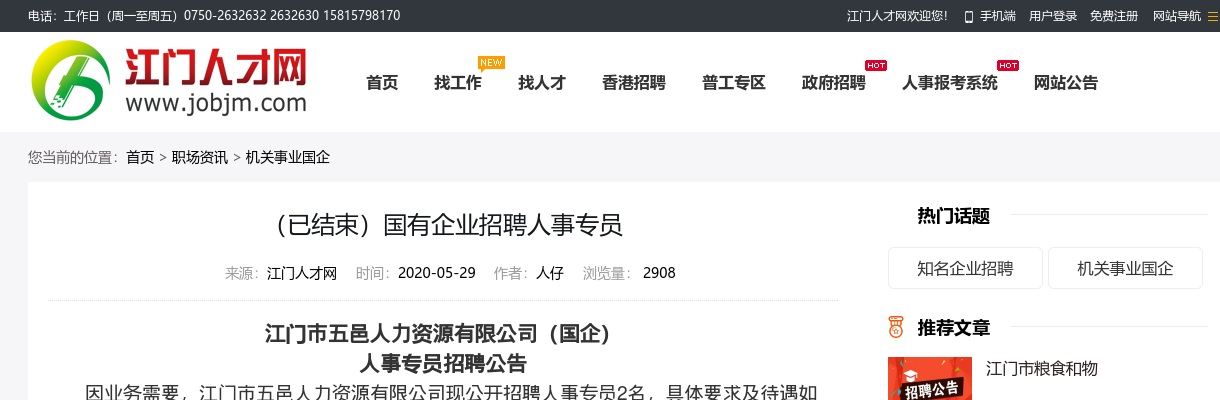
Task: Click the HOT badge above 政府招聘
Action: coord(876,65)
